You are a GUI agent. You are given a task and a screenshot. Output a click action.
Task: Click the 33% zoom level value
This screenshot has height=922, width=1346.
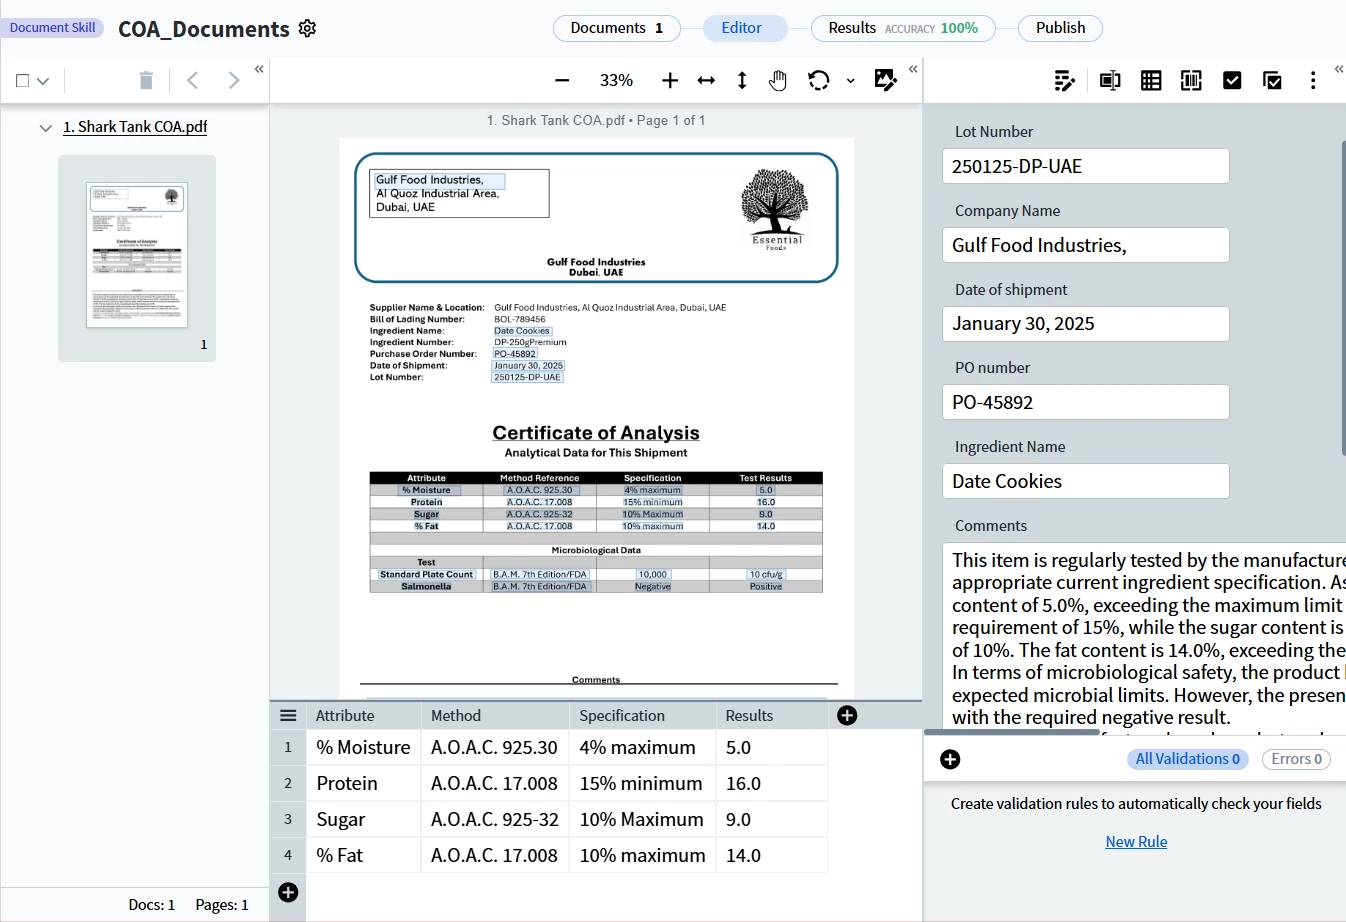pyautogui.click(x=616, y=80)
